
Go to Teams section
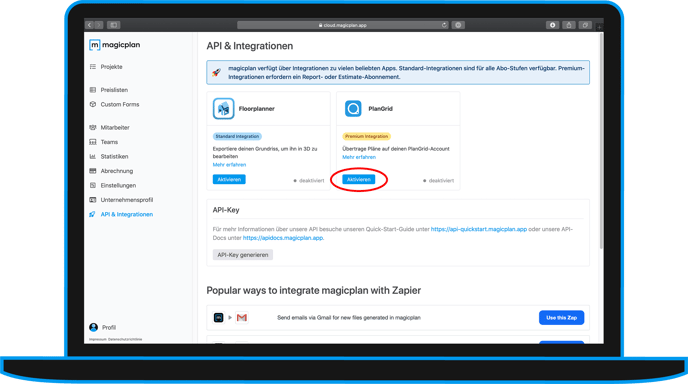click(109, 142)
